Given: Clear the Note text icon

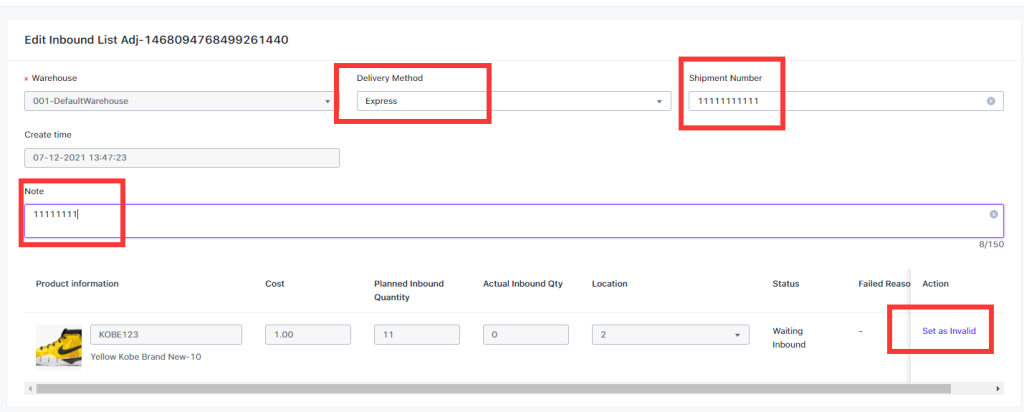Looking at the screenshot, I should 993,214.
